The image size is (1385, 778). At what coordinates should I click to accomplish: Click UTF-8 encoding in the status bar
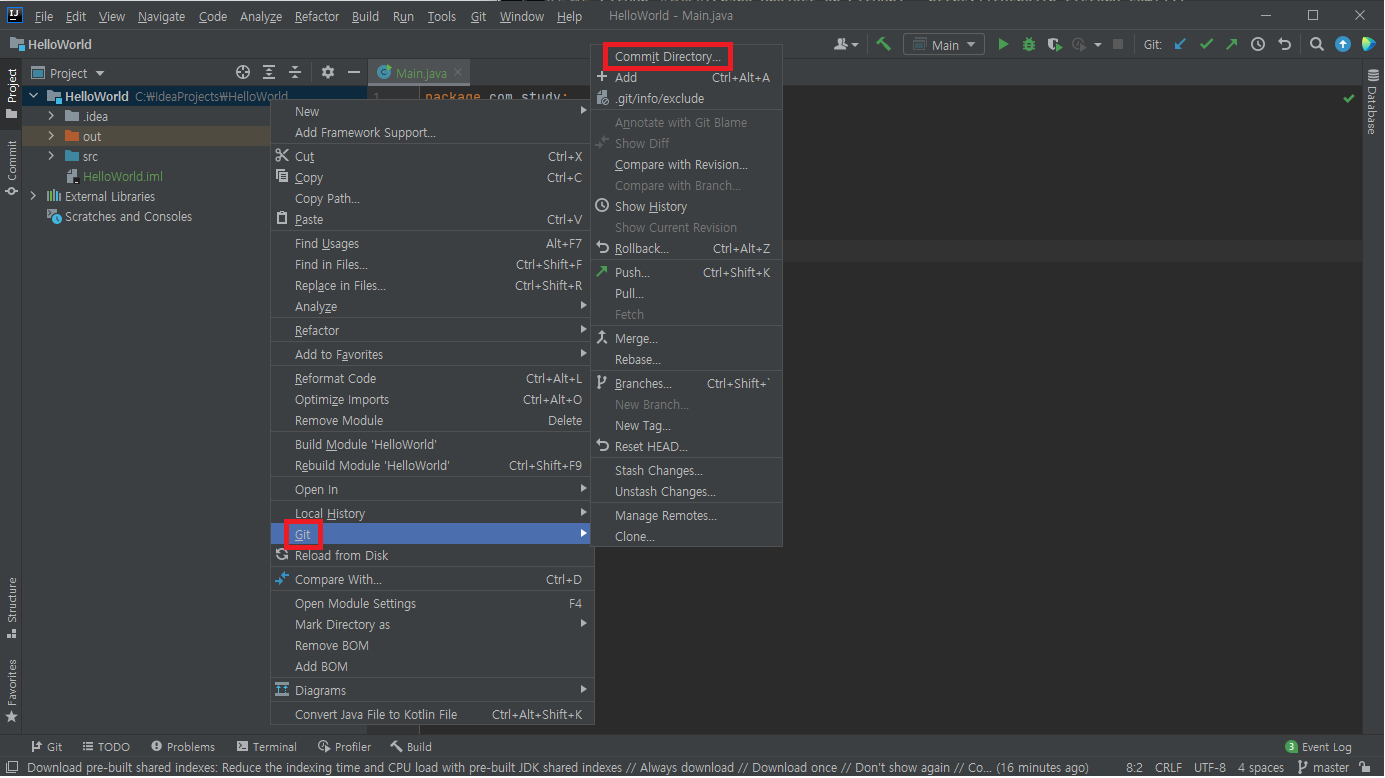(1209, 768)
